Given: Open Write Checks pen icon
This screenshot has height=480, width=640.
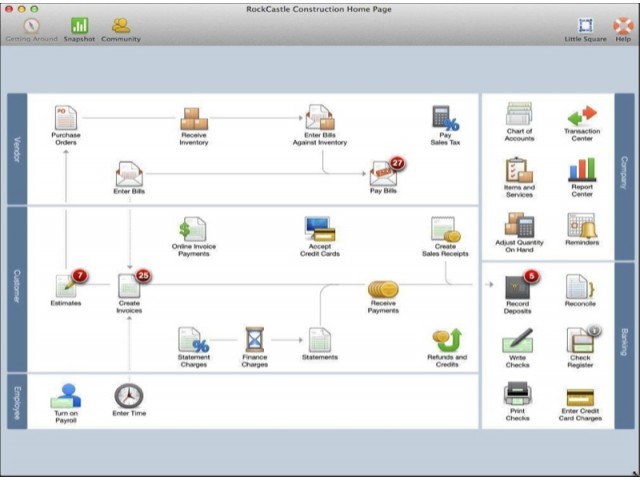Looking at the screenshot, I should (x=518, y=340).
